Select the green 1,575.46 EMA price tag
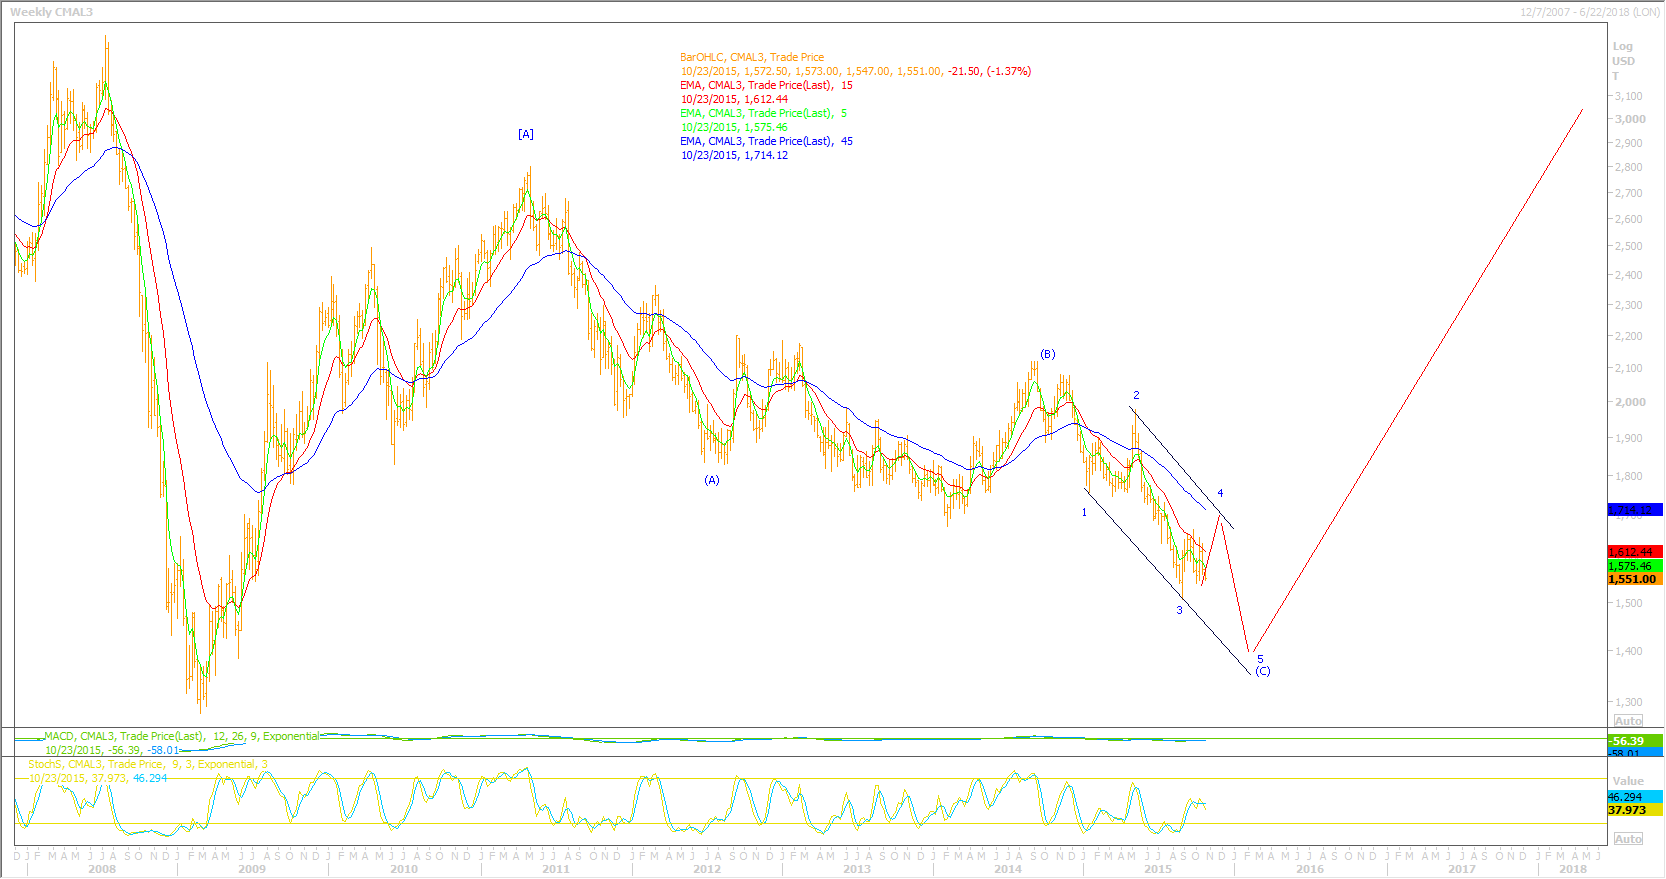This screenshot has width=1666, height=879. [x=1634, y=566]
